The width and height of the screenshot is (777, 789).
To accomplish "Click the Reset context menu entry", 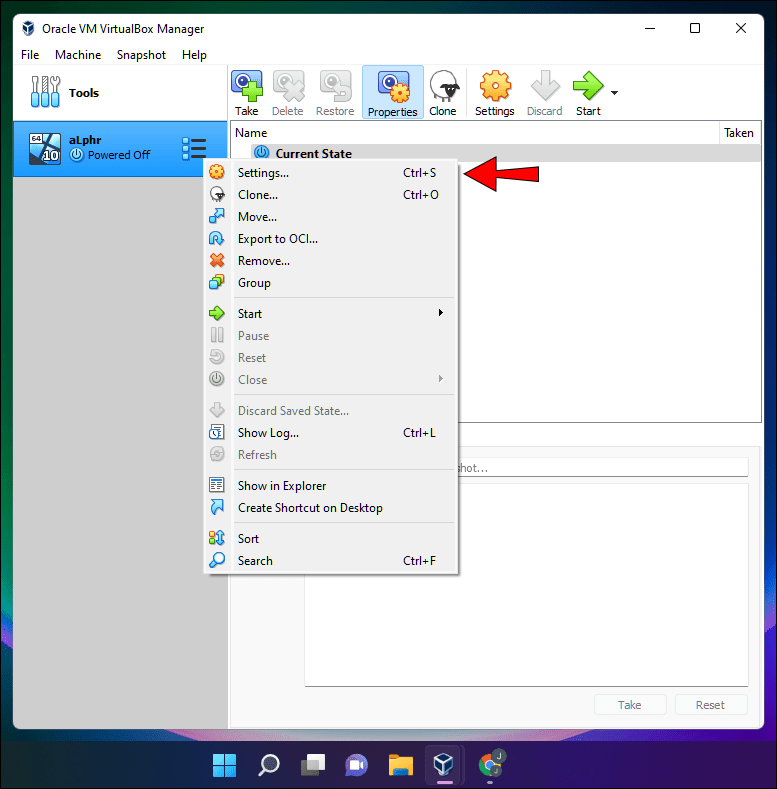I will click(331, 358).
